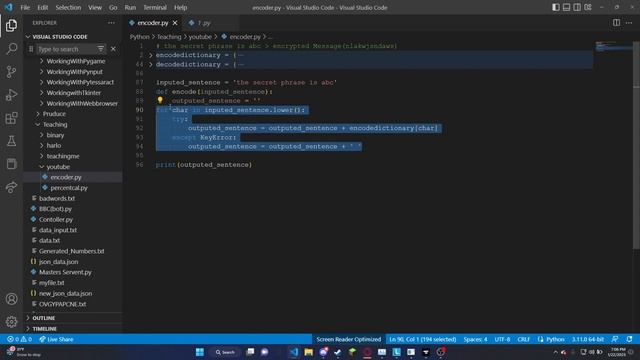
Task: Open the Explorer view in activity bar
Action: coord(11,25)
